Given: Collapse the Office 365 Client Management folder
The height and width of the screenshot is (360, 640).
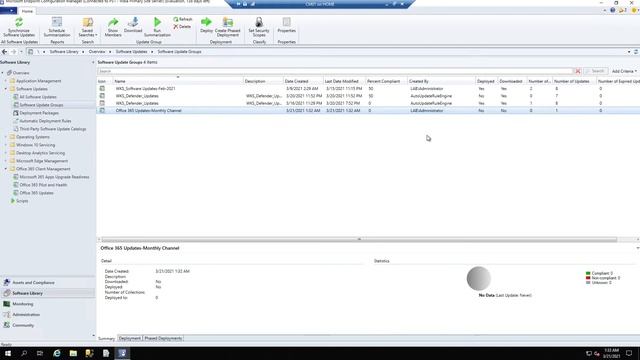Looking at the screenshot, I should [x=6, y=169].
